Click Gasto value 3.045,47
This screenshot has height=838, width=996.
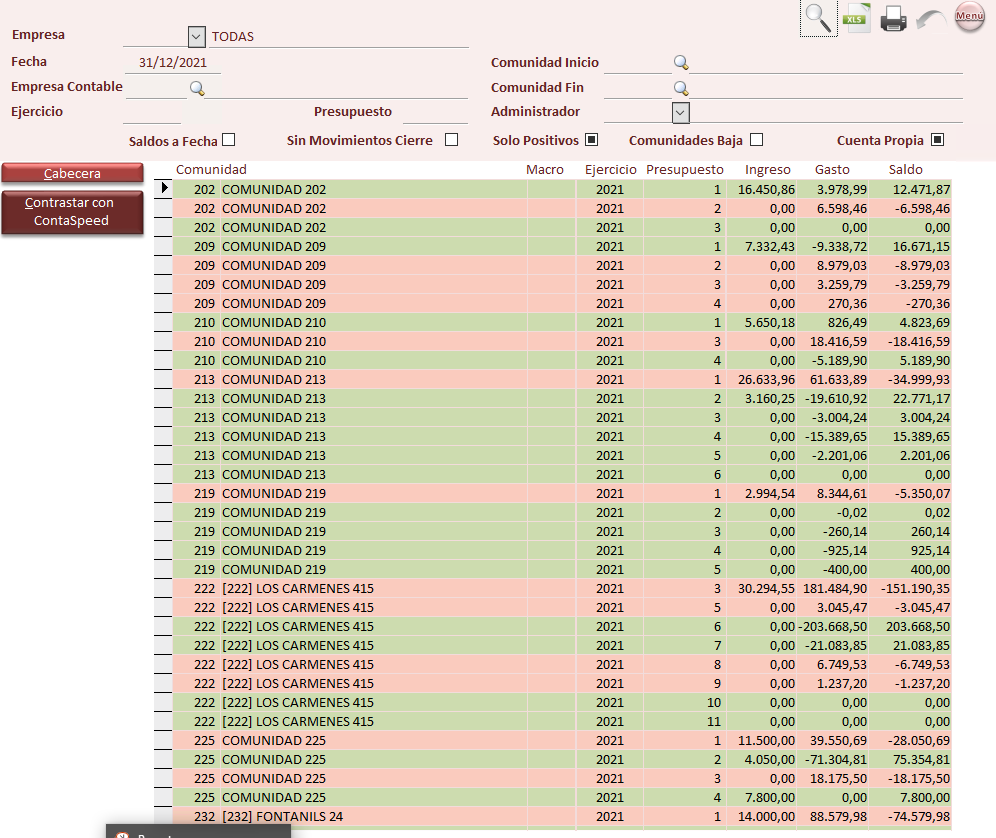click(842, 607)
